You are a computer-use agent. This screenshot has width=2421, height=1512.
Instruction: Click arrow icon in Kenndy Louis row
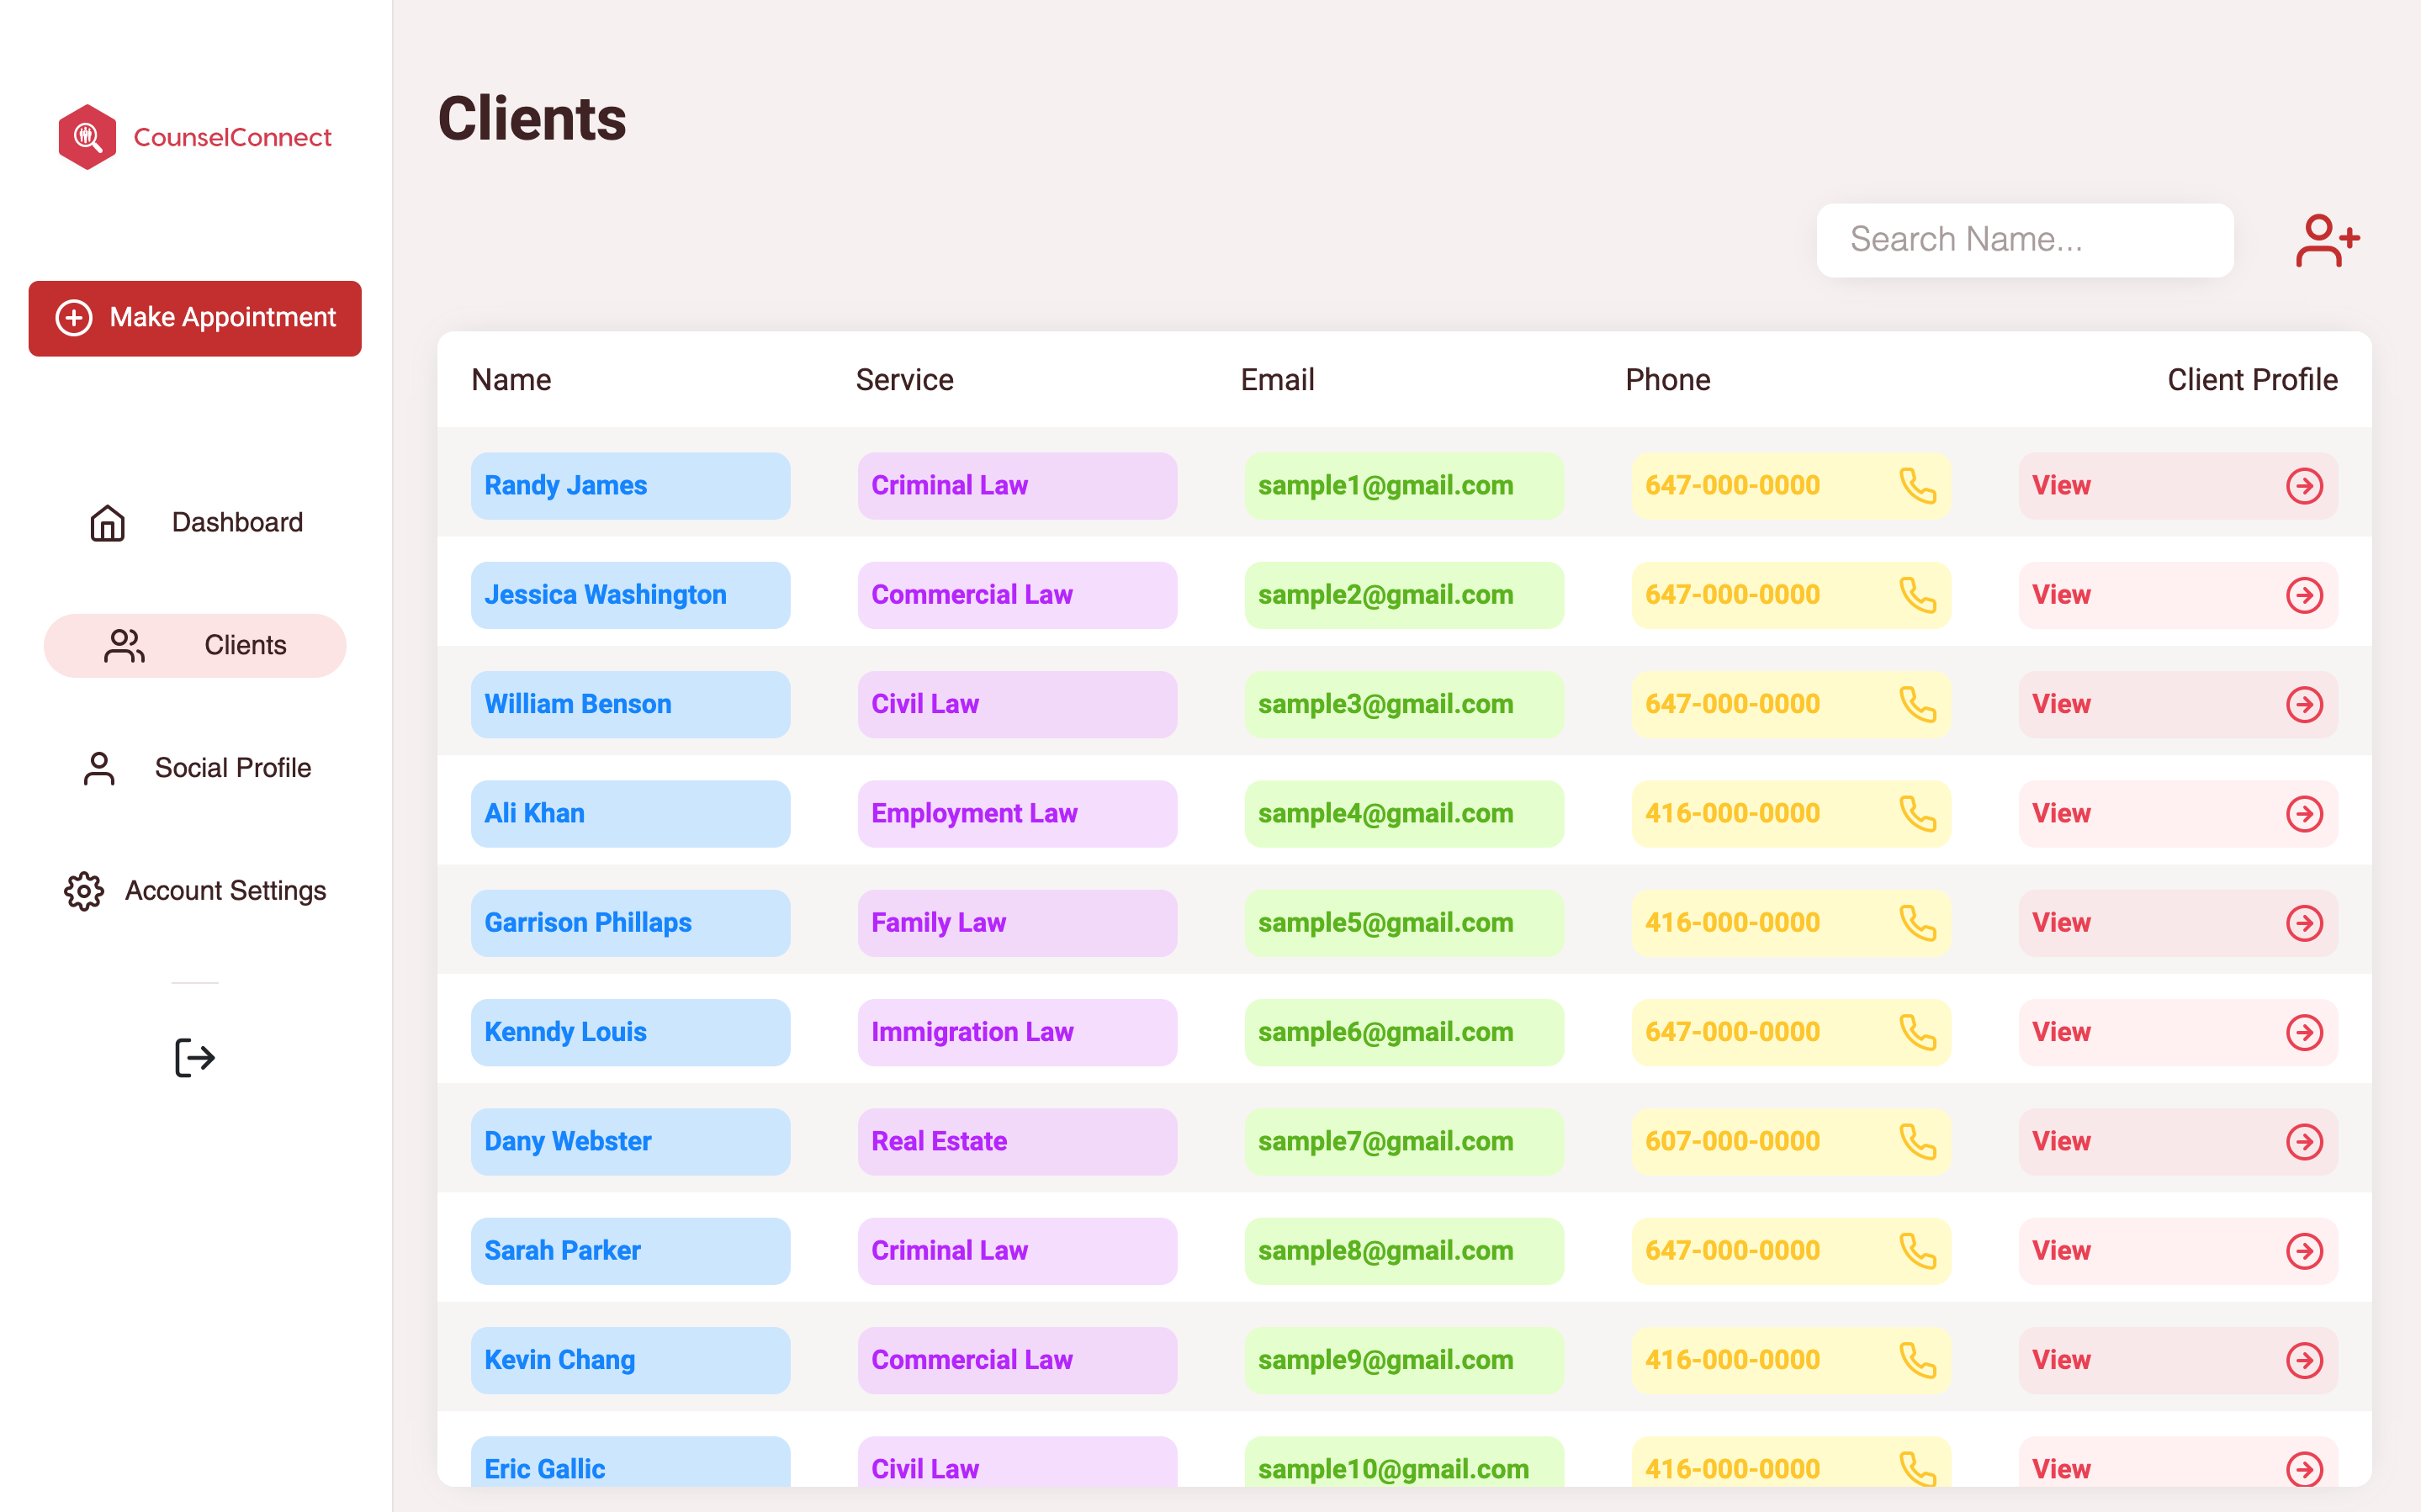click(x=2304, y=1032)
